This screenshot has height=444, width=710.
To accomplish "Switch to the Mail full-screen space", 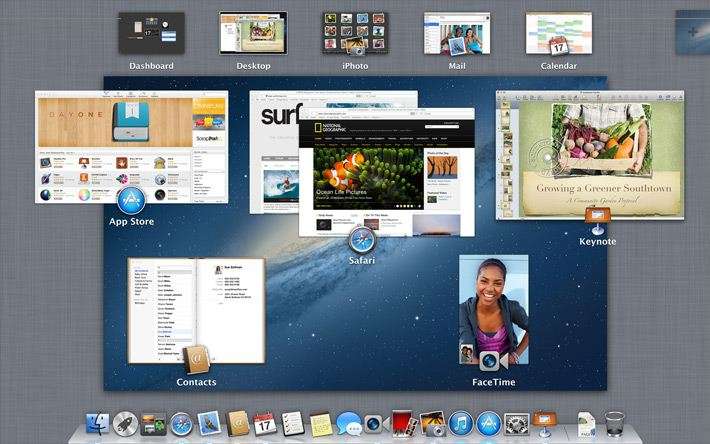I will click(x=457, y=33).
